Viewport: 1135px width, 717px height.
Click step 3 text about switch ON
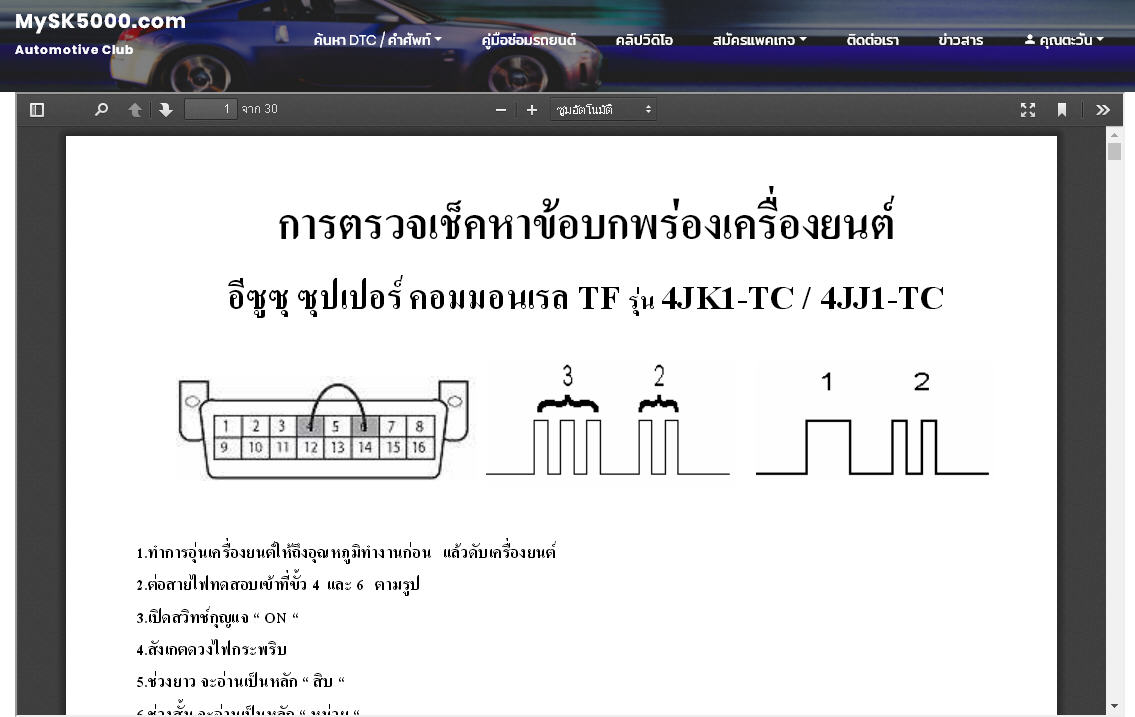217,617
